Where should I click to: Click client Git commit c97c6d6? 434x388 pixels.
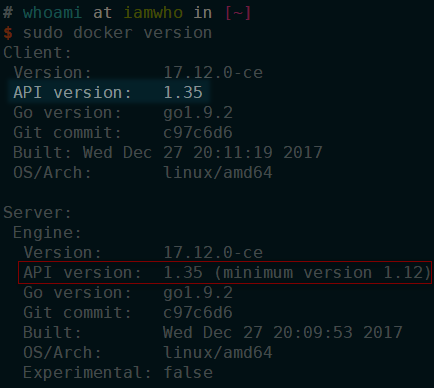[x=198, y=133]
